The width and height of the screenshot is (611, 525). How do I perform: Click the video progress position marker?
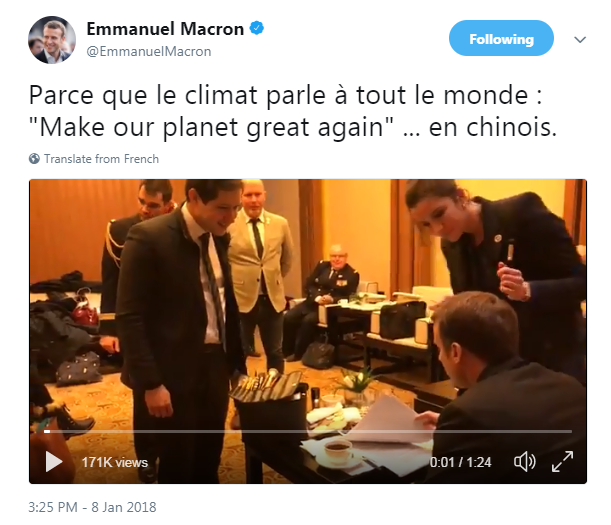(47, 431)
